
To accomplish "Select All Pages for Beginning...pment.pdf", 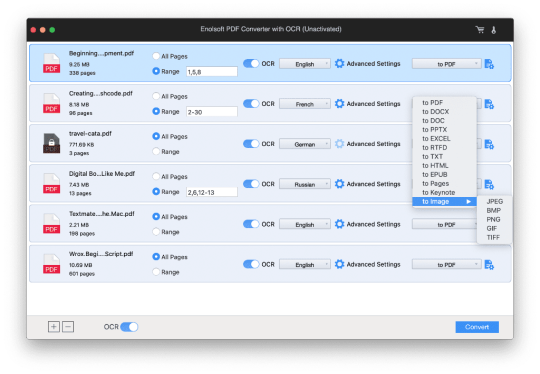I will tap(156, 56).
